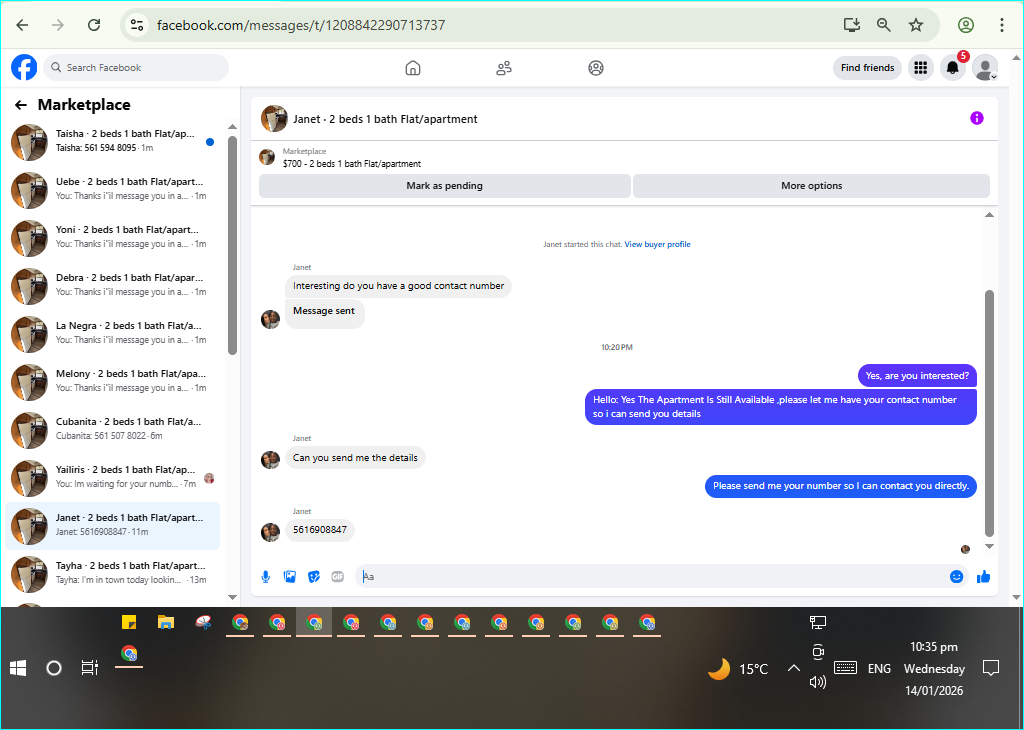The height and width of the screenshot is (730, 1024).
Task: Open Windows Start menu
Action: point(18,668)
